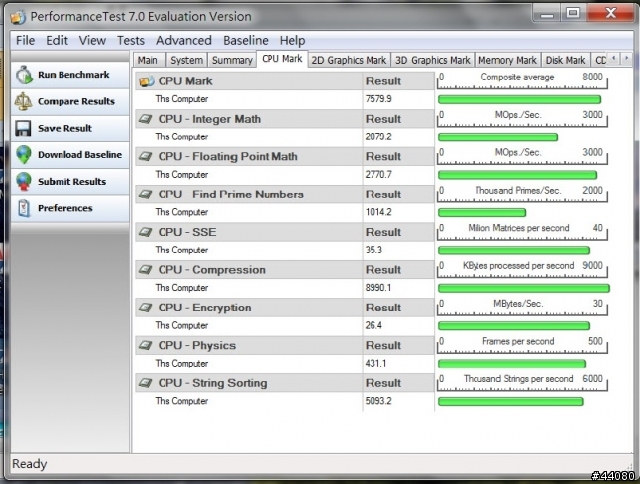
Task: Select the SSE value 35.3
Action: click(373, 250)
